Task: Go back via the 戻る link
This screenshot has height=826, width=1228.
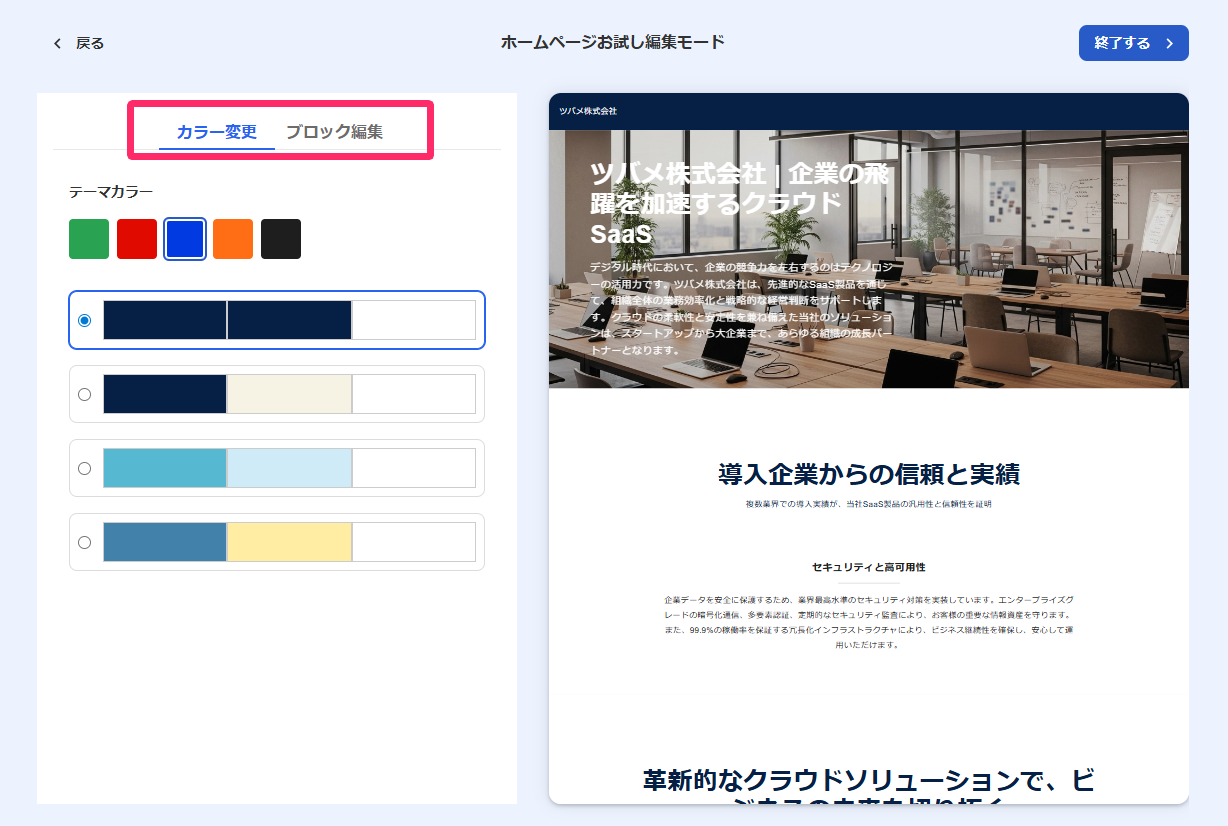Action: 90,43
